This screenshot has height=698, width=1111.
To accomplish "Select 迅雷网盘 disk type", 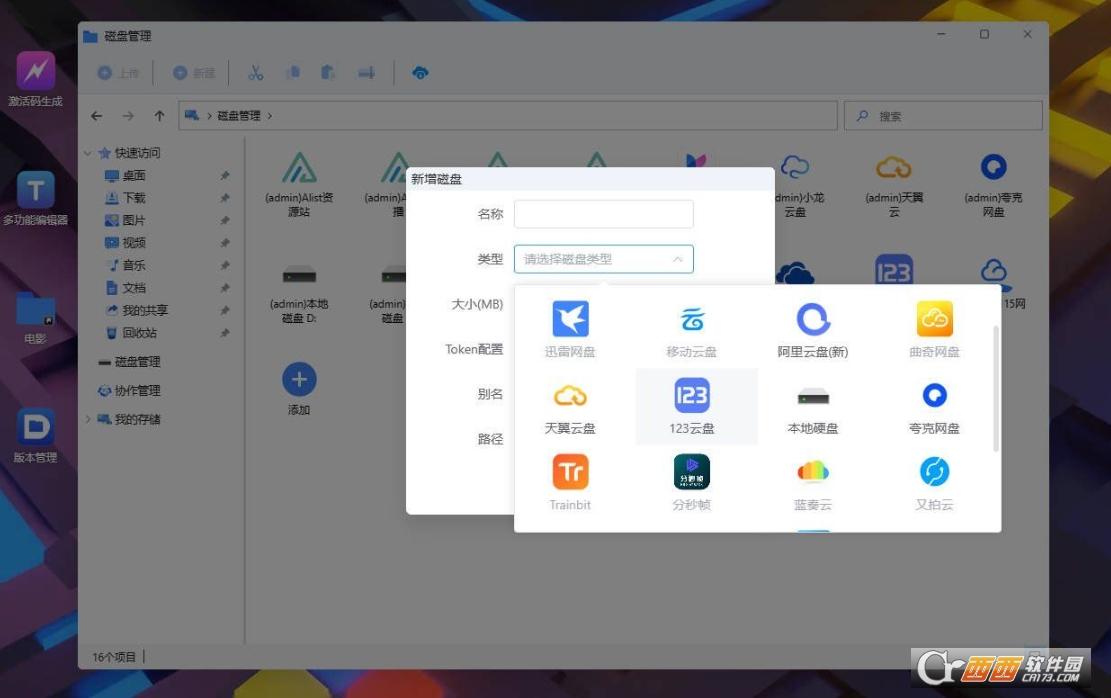I will [x=570, y=330].
